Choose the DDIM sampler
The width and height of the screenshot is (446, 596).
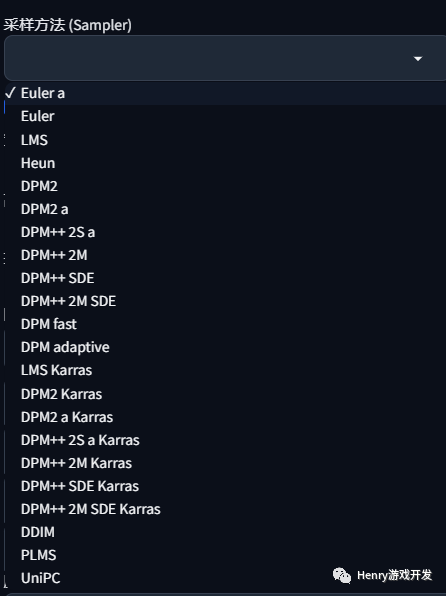225,532
